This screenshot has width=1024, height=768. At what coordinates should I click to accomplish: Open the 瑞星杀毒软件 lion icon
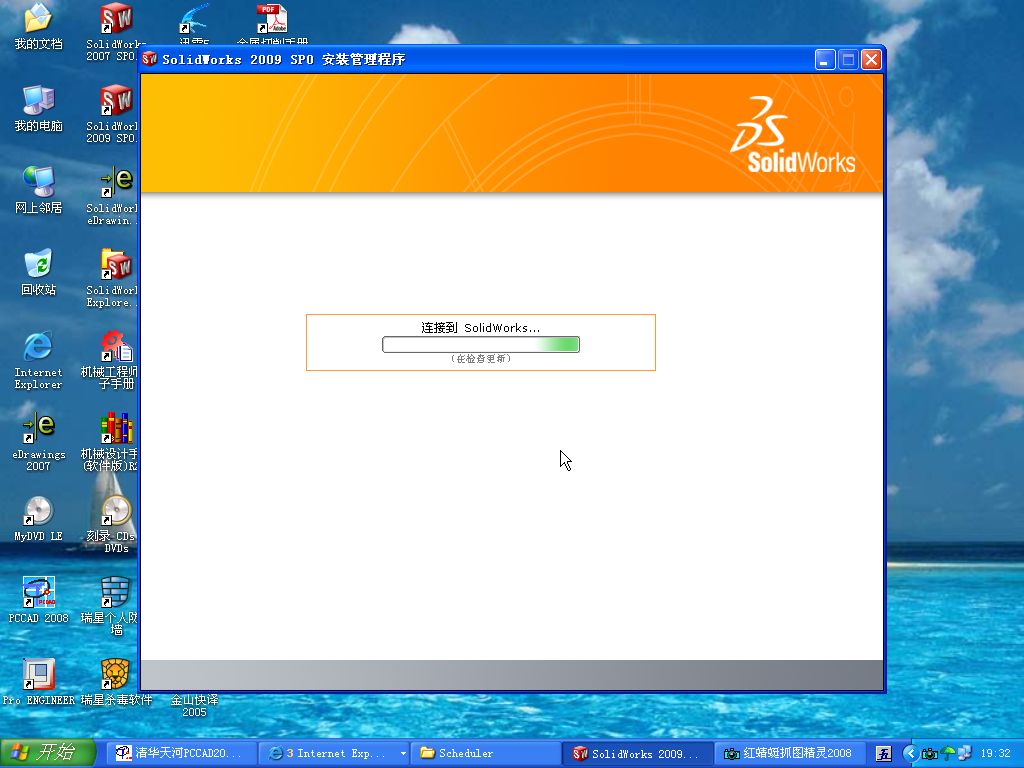[116, 674]
